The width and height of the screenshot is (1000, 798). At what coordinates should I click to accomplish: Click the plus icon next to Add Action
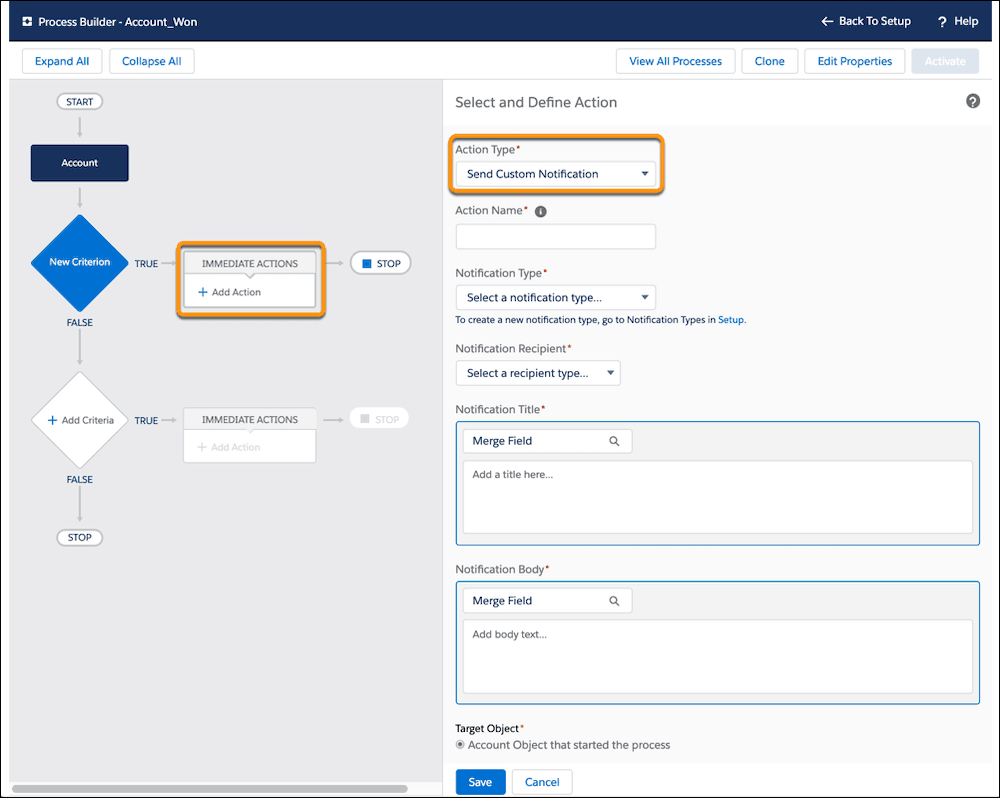point(203,292)
